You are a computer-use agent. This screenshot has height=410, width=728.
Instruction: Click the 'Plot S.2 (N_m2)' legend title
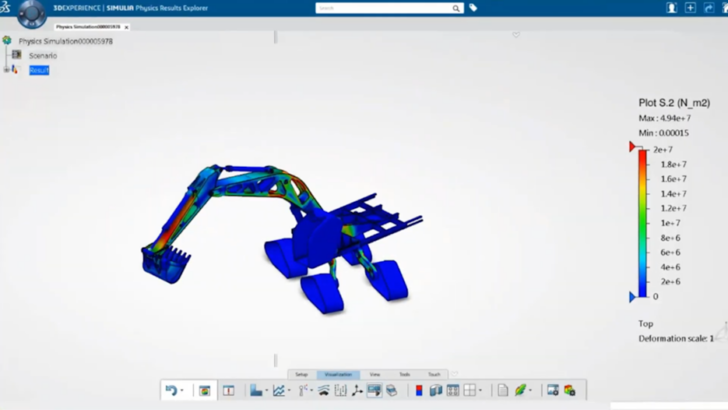[x=674, y=103]
